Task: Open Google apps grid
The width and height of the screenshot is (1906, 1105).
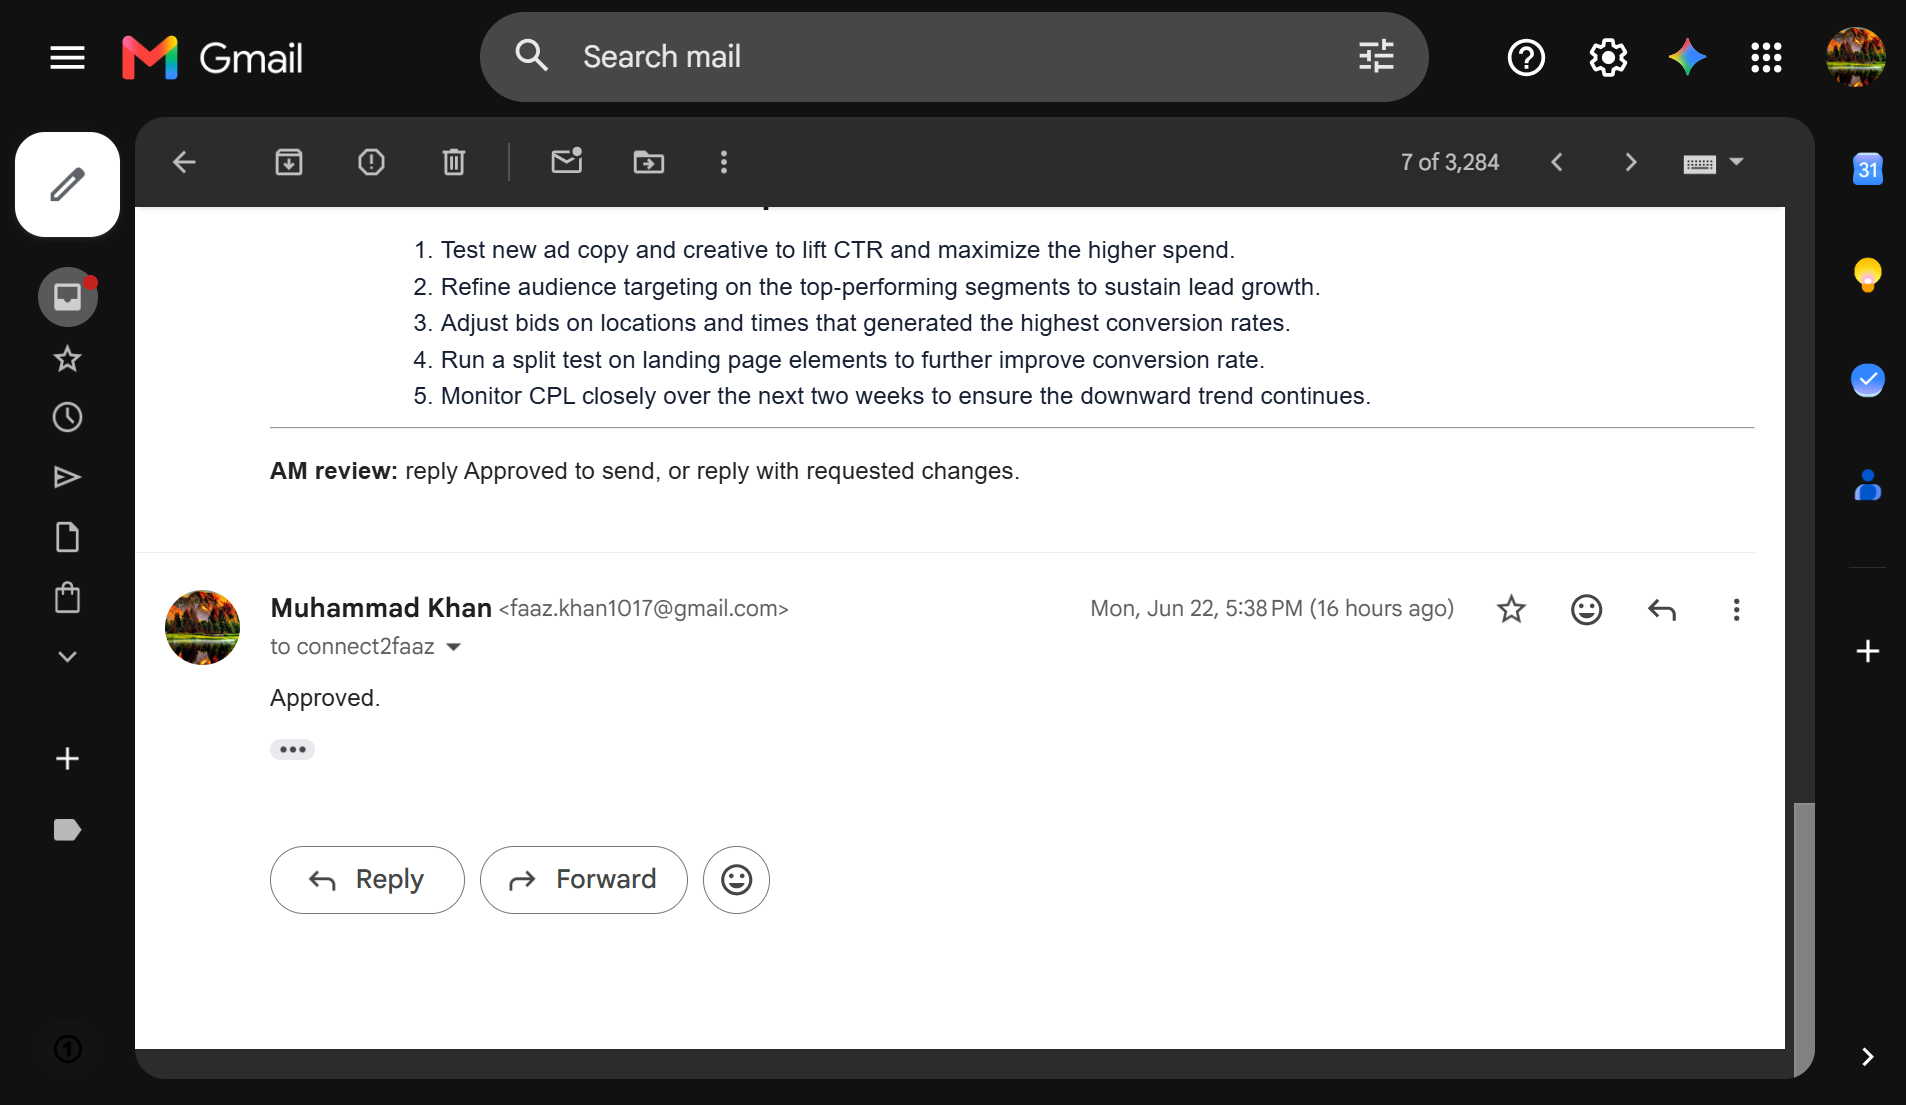Action: tap(1766, 57)
